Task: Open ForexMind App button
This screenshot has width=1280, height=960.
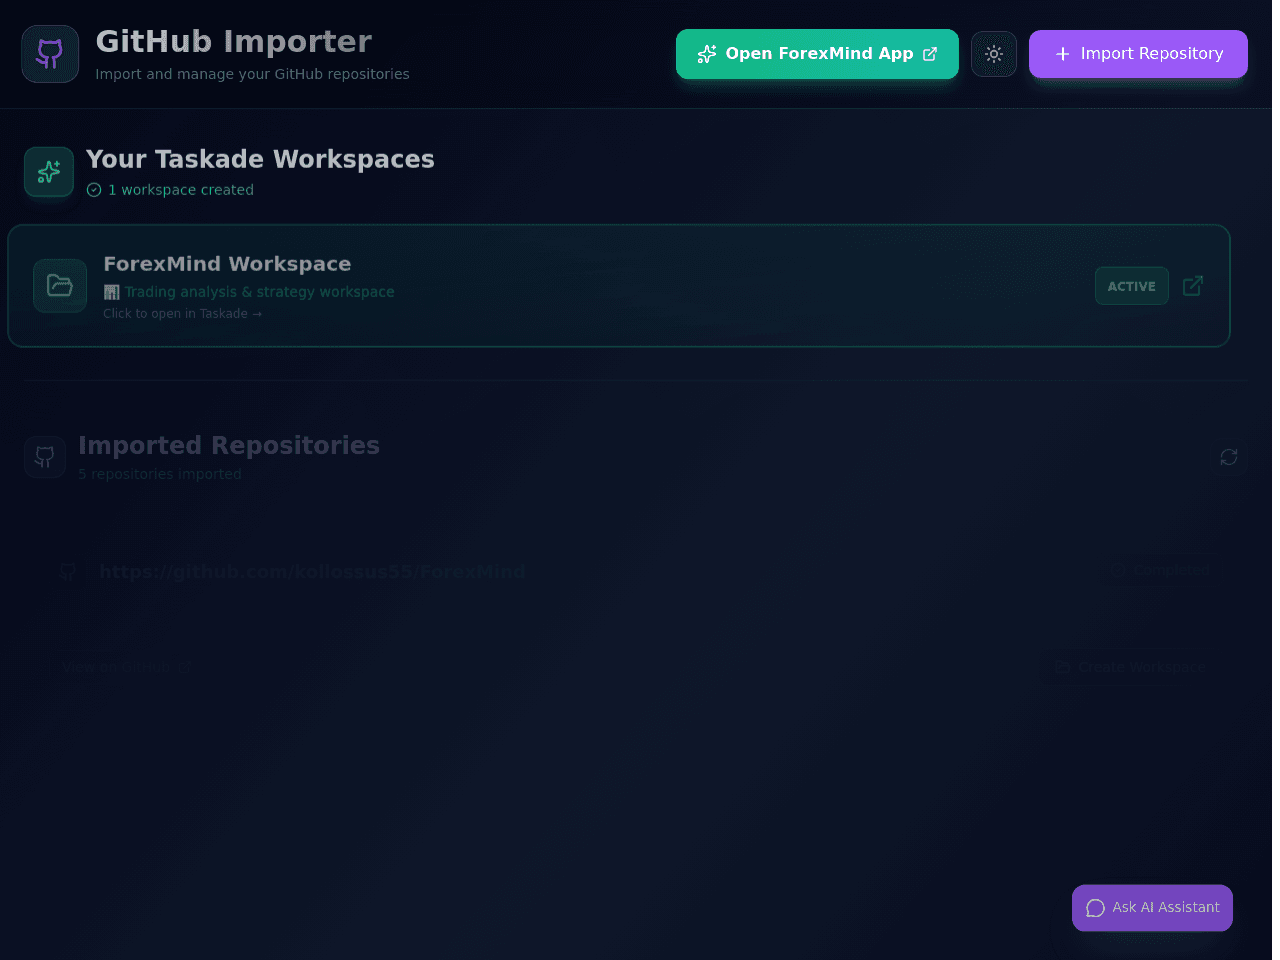Action: tap(817, 54)
